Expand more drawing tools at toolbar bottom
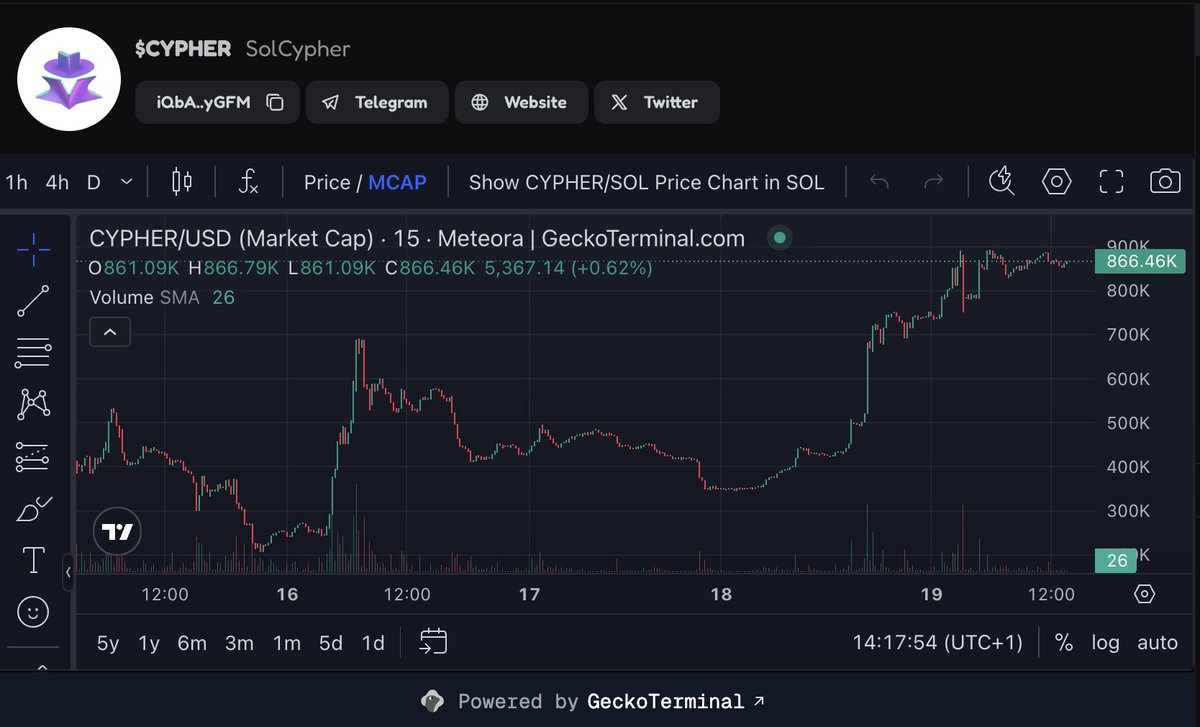Image resolution: width=1200 pixels, height=727 pixels. click(x=42, y=666)
